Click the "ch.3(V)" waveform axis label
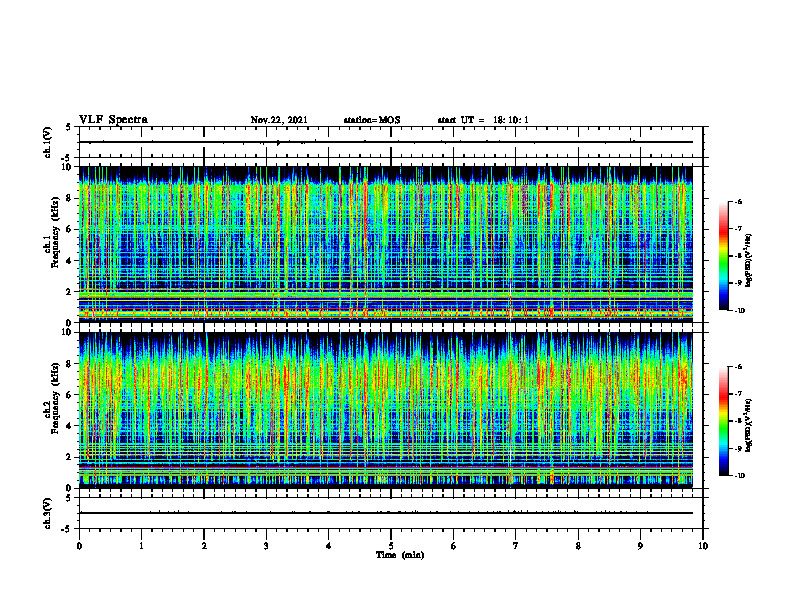 47,514
